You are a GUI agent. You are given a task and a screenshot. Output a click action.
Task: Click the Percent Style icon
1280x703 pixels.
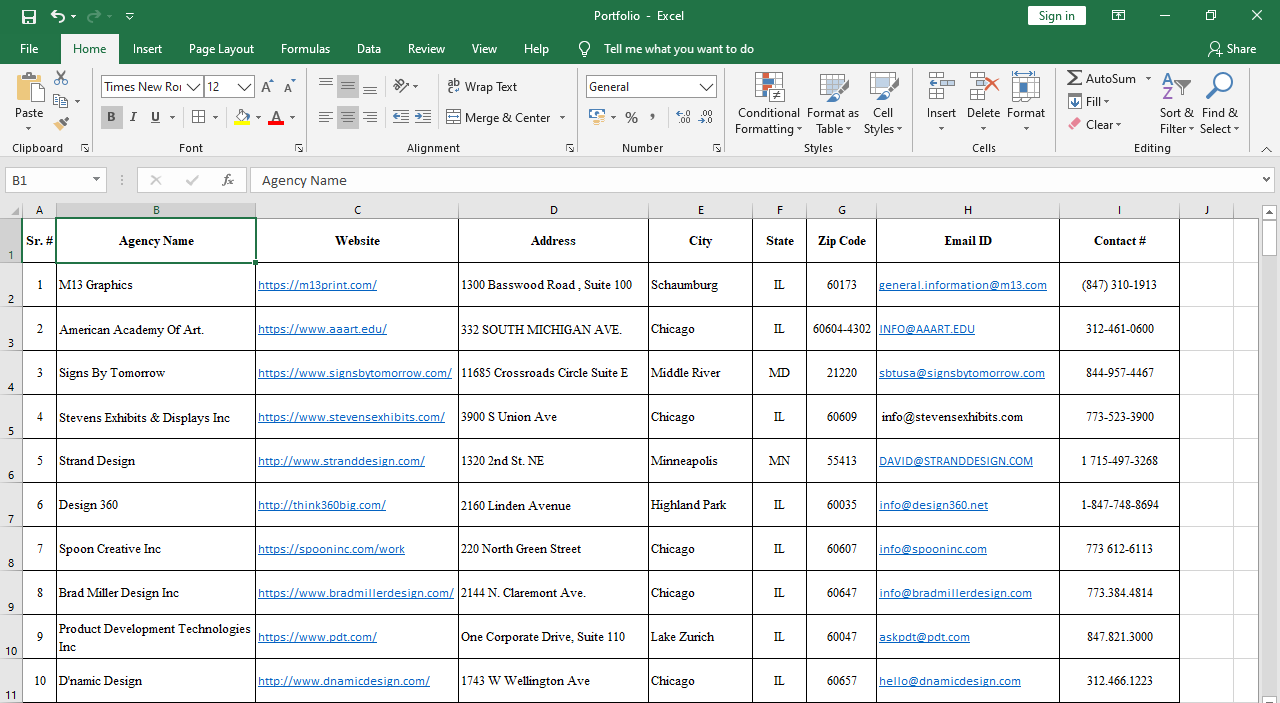(x=631, y=118)
